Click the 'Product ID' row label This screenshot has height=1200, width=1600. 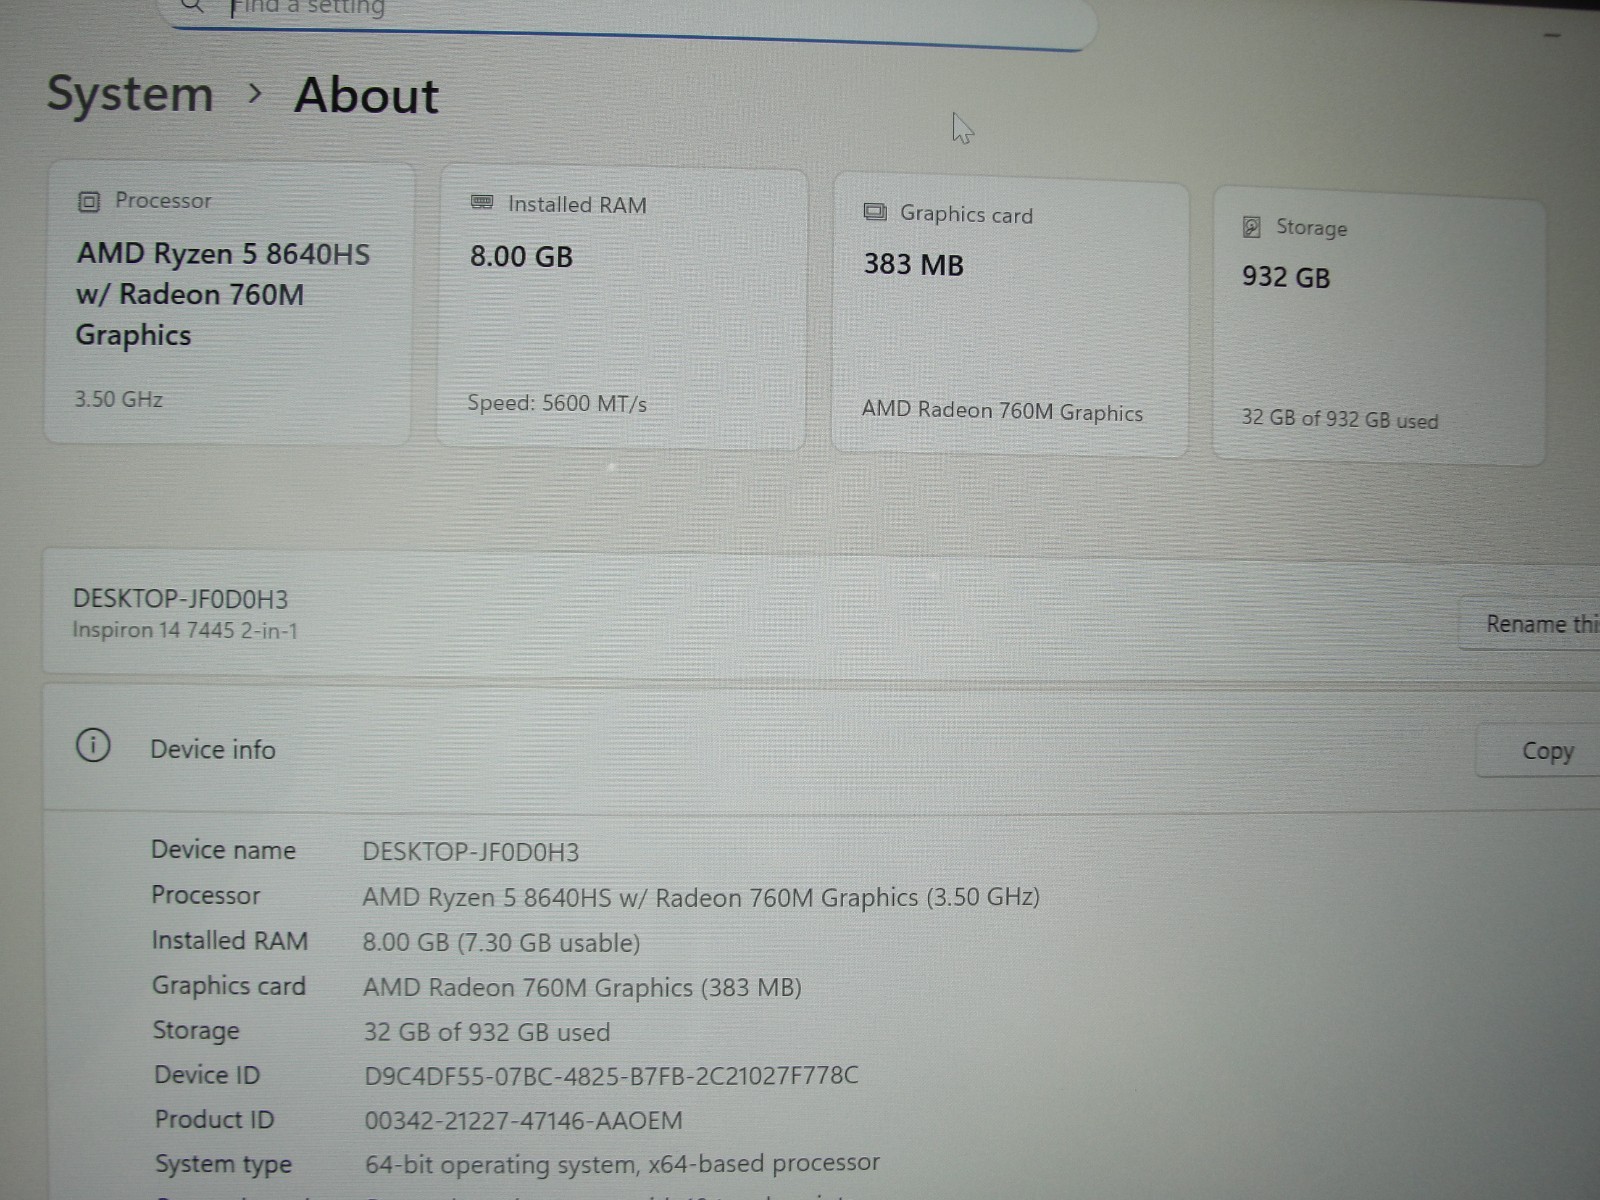click(214, 1119)
